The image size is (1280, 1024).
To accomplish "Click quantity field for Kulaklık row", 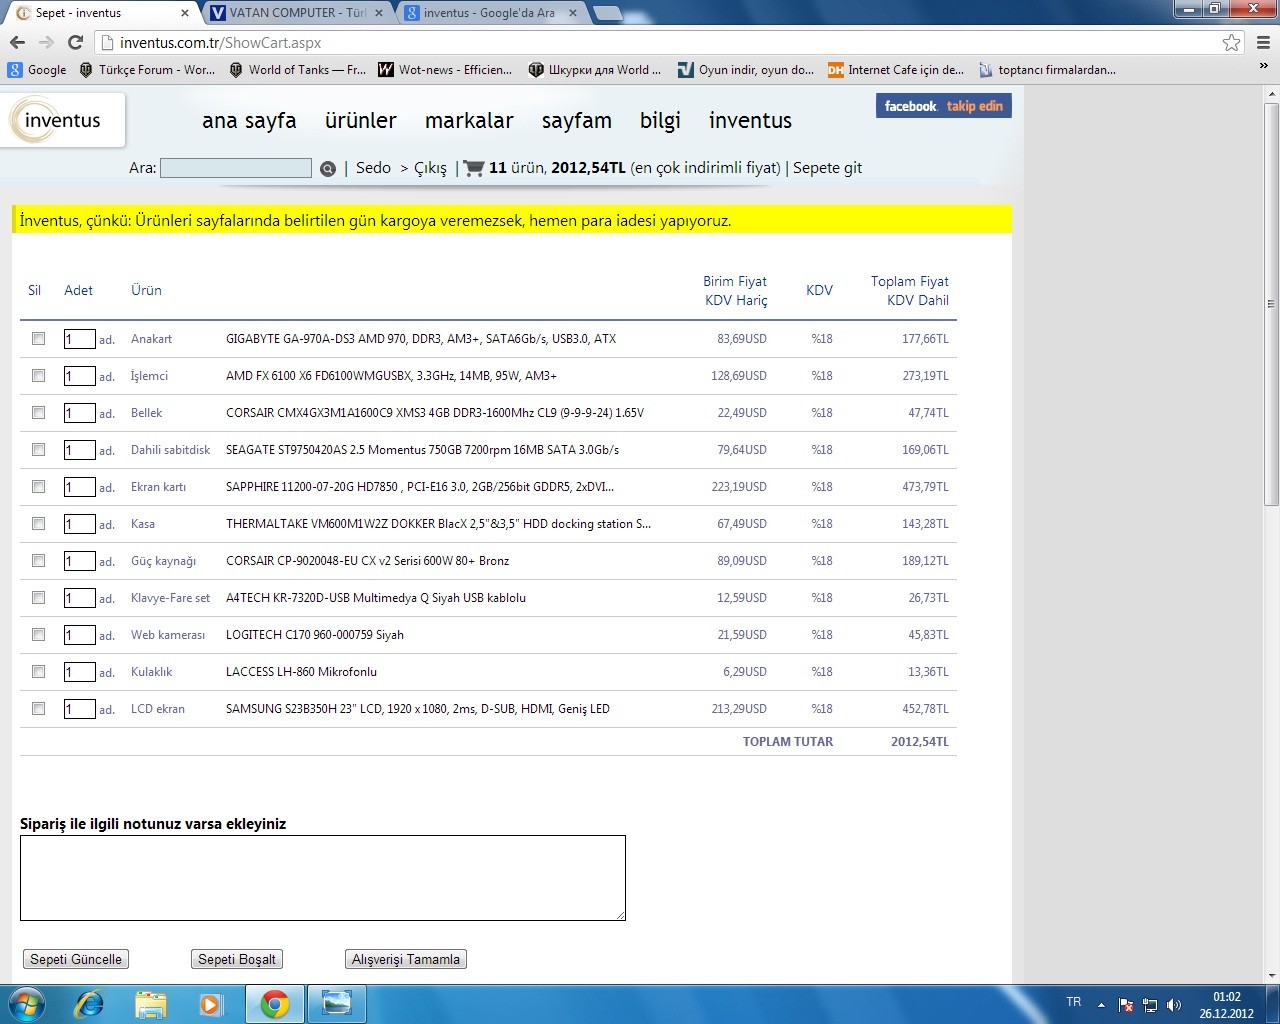I will (80, 672).
